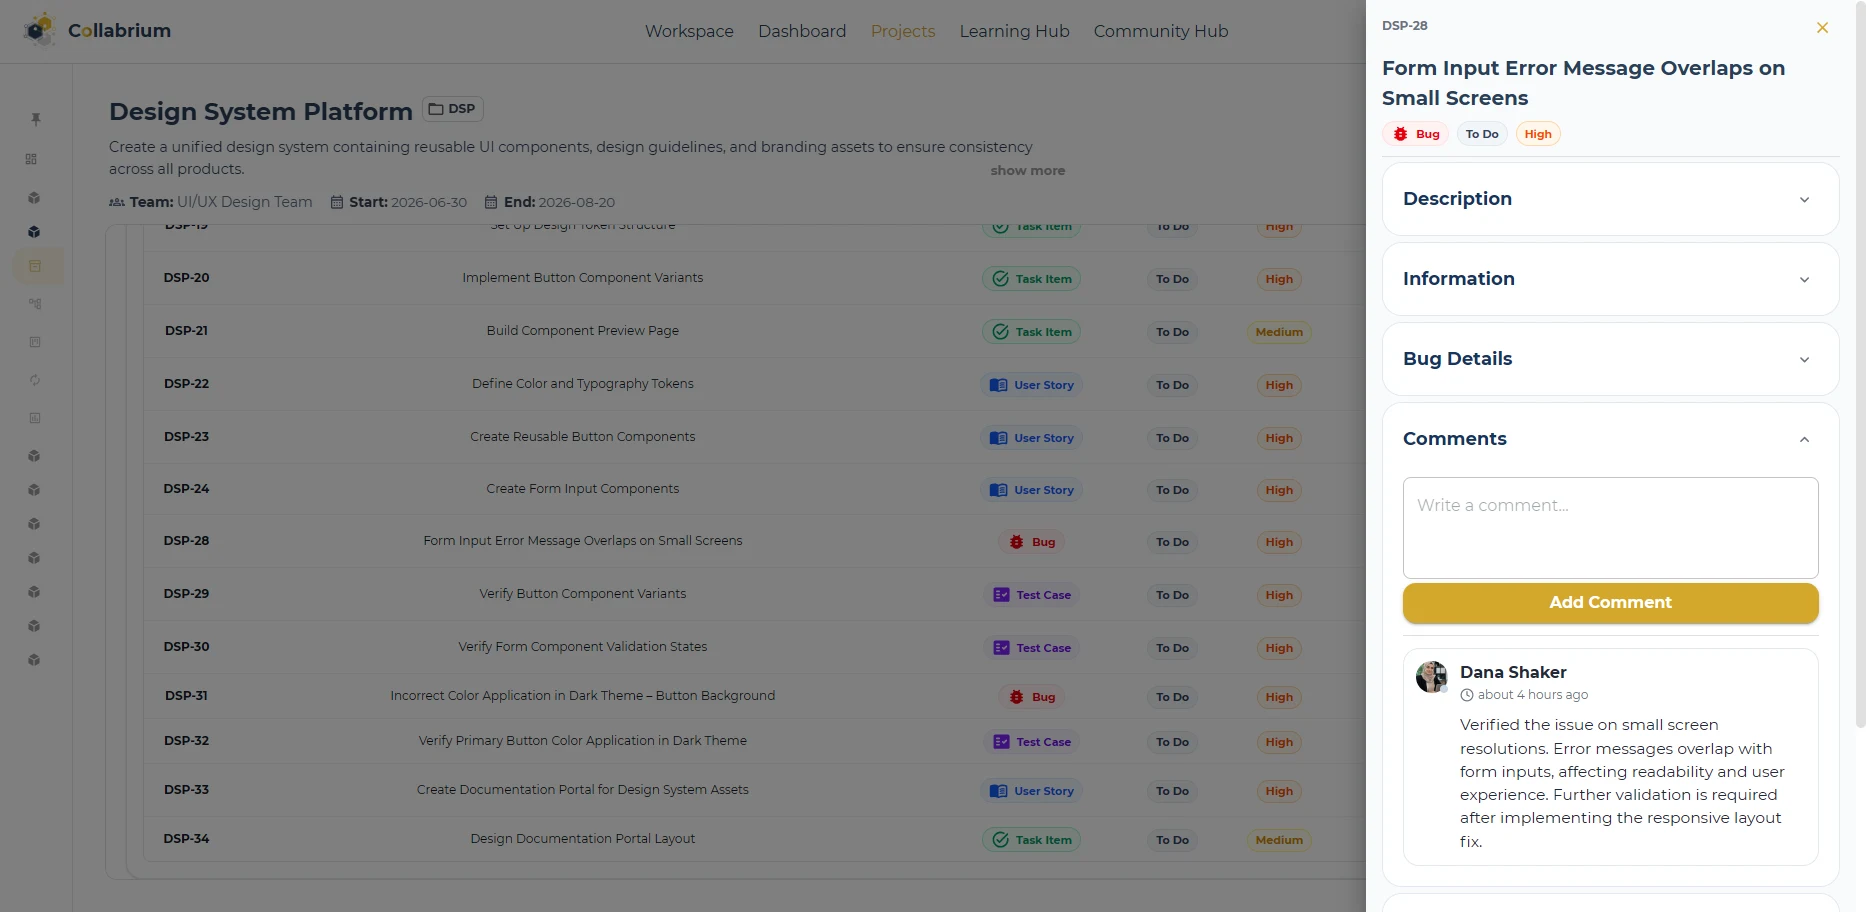Click User Story badge on DSP-22 row

click(1031, 385)
